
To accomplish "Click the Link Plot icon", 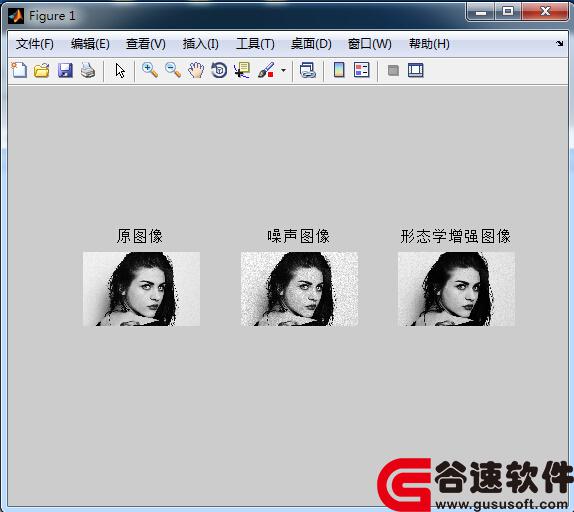I will click(308, 70).
